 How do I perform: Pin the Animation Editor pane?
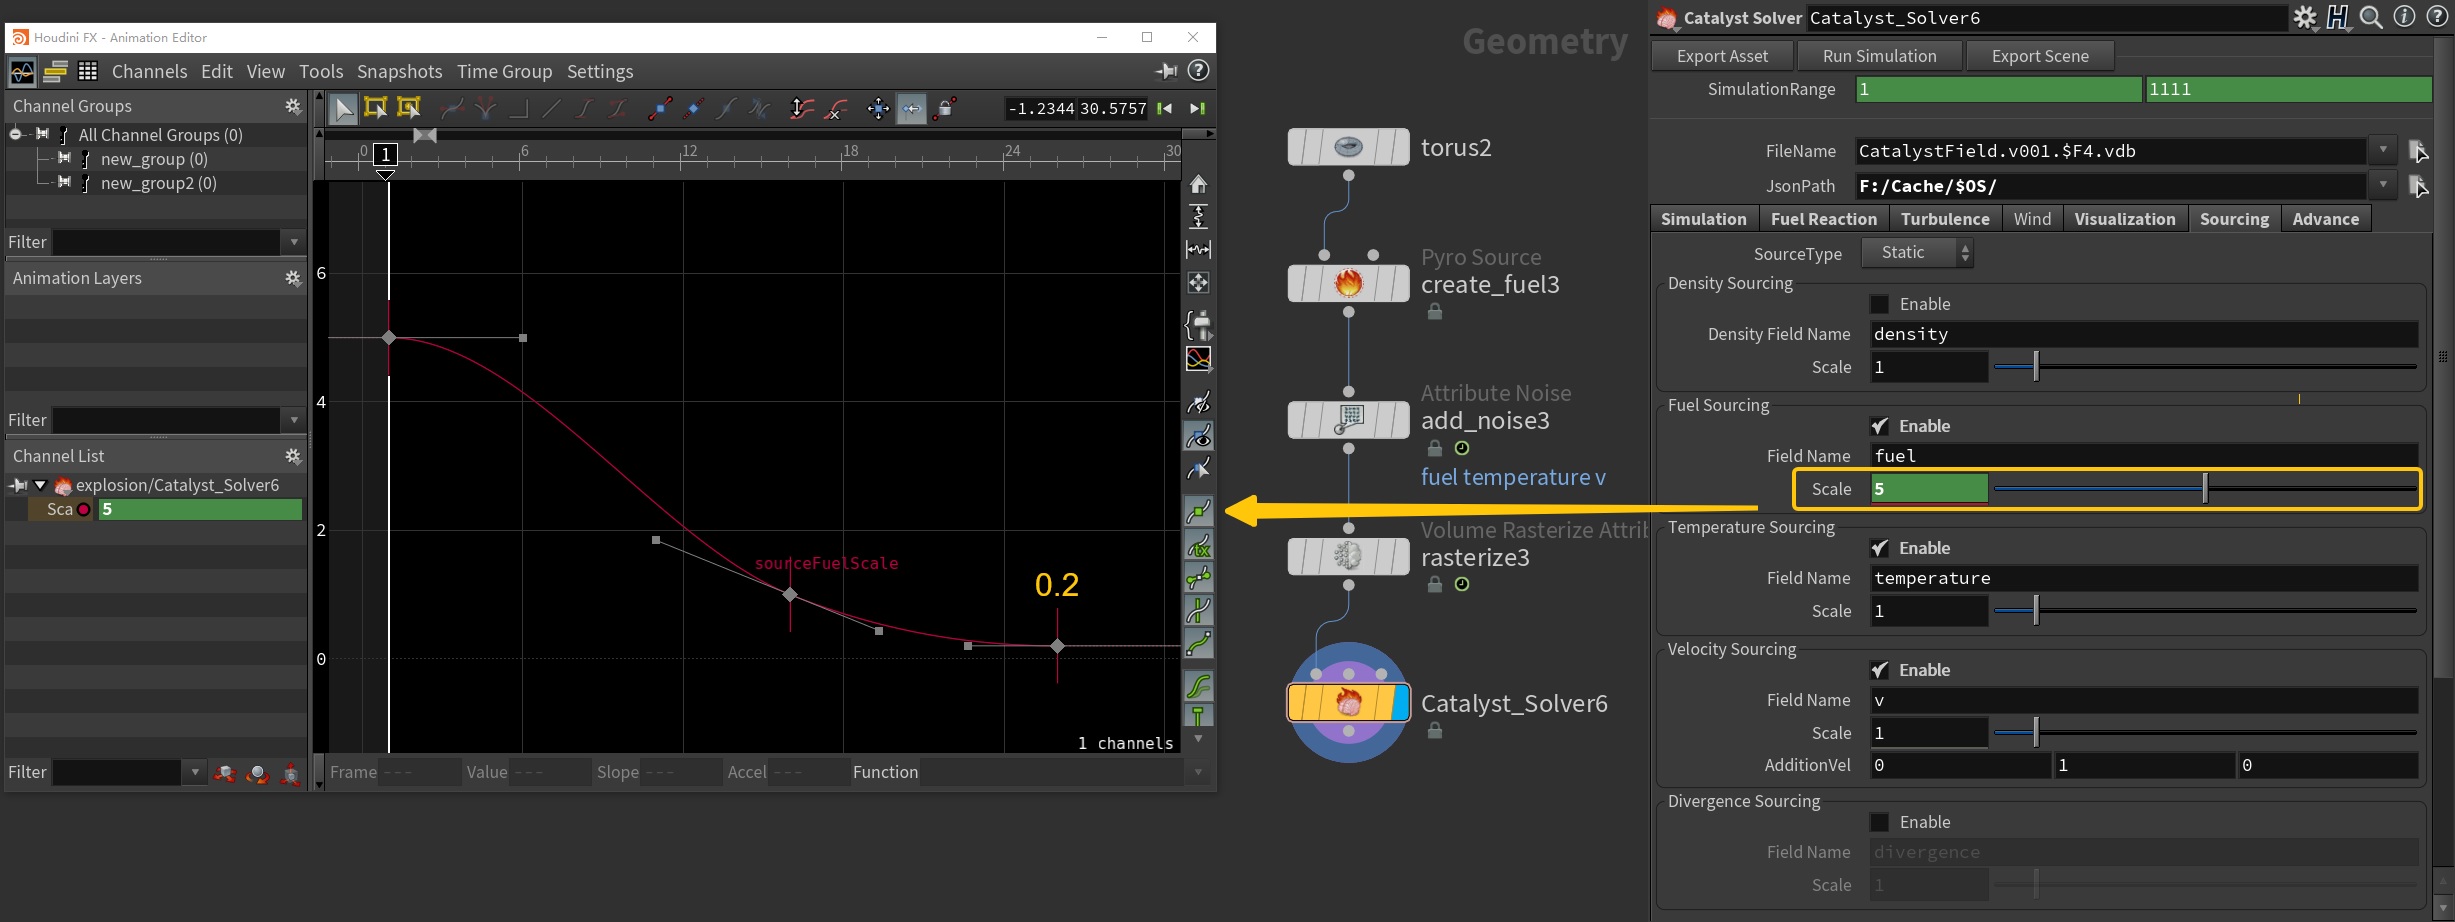[x=1166, y=71]
